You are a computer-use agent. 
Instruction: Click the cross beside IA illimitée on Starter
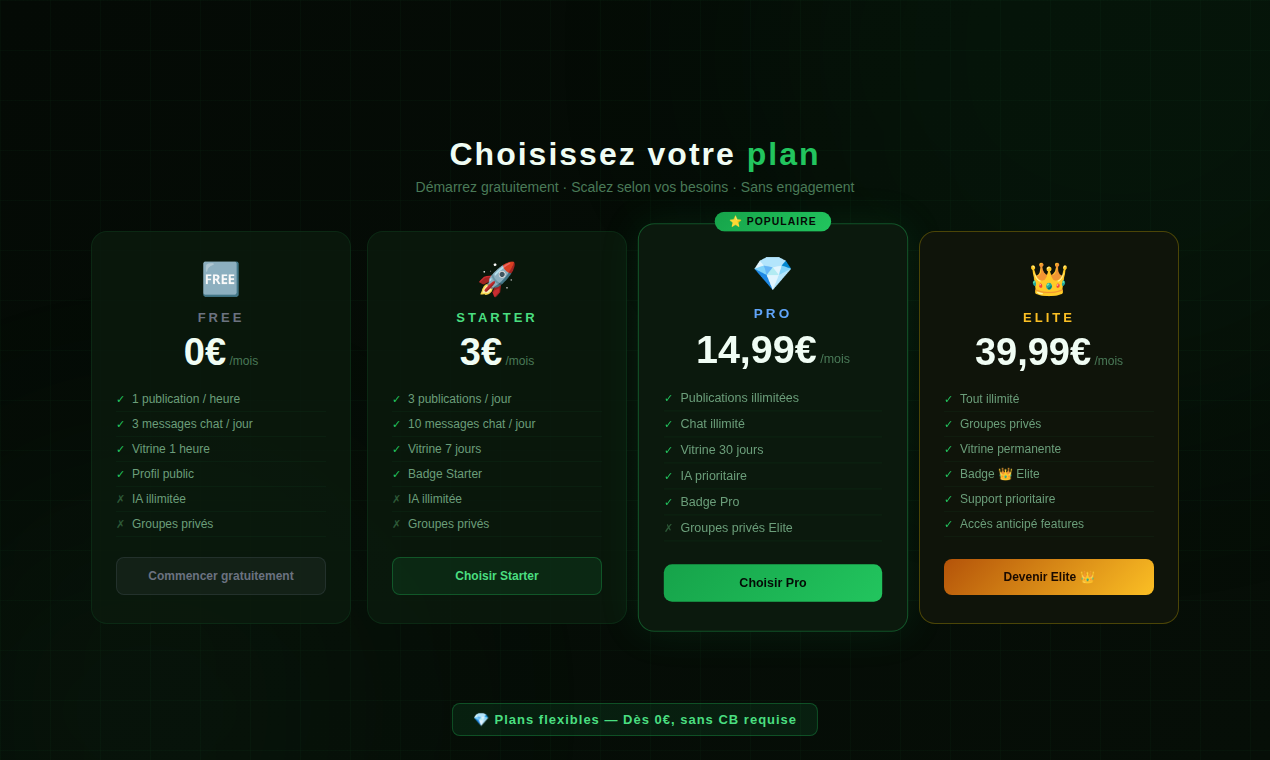pos(395,498)
